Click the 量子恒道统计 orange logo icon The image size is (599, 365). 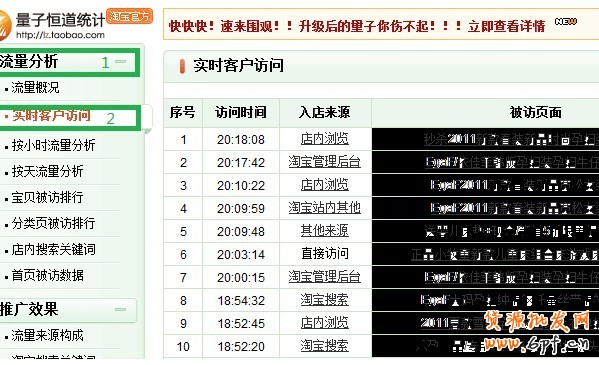point(5,25)
